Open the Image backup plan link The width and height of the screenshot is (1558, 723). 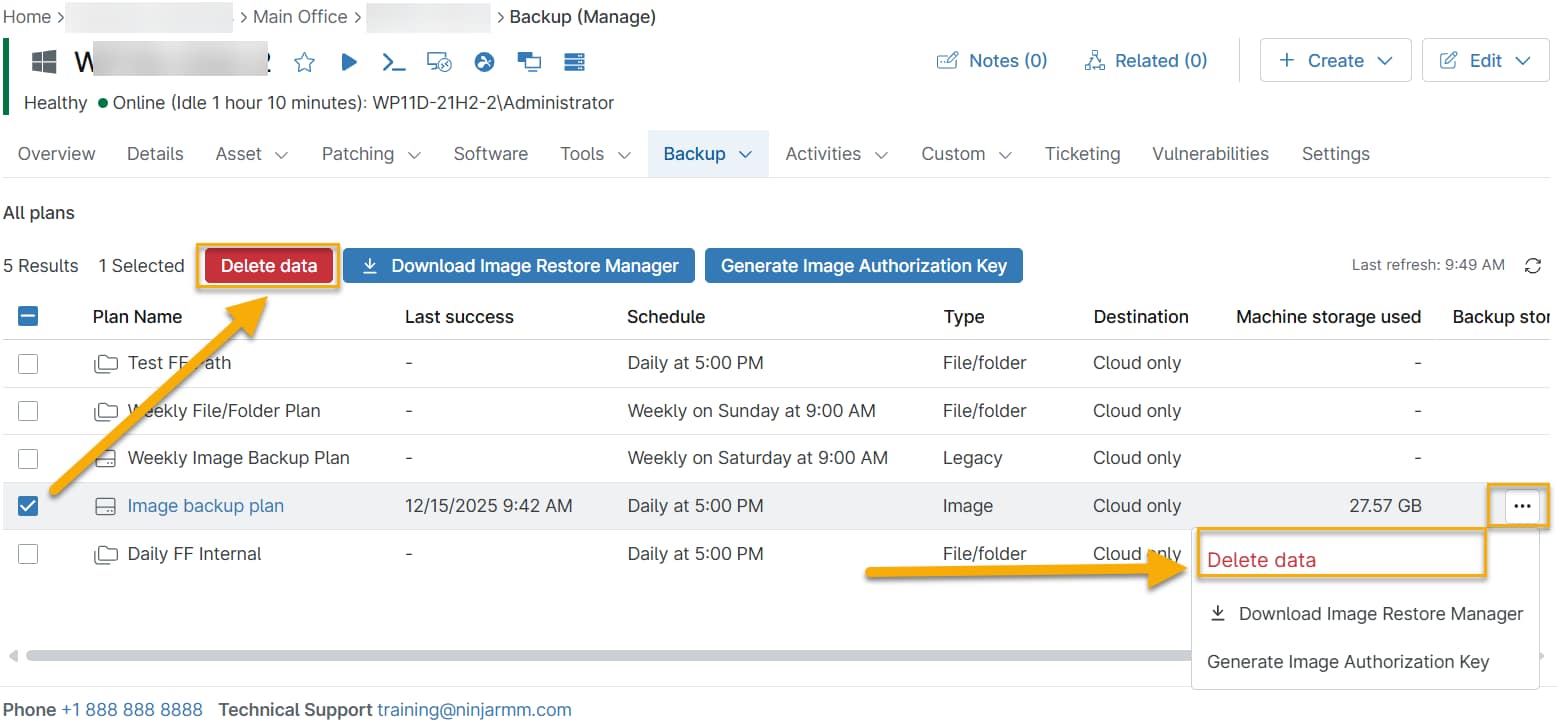tap(205, 506)
